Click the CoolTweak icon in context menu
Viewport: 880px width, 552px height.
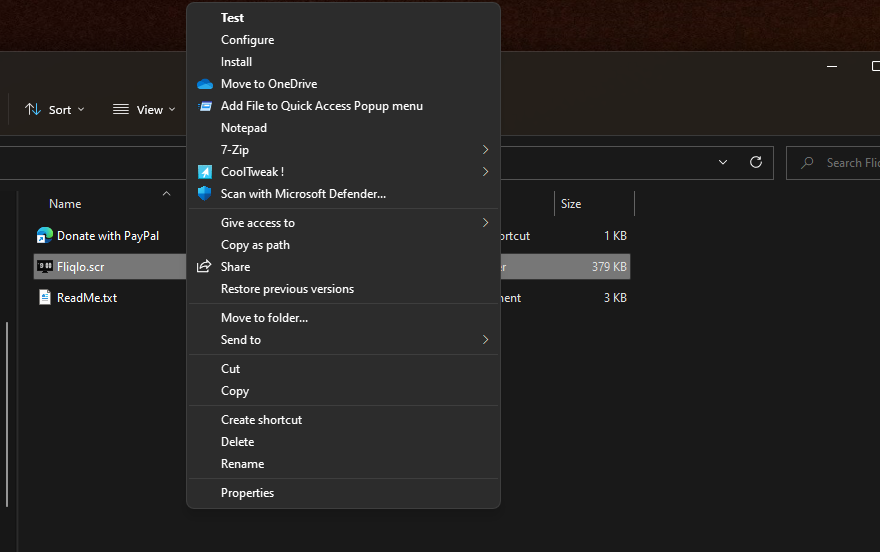(x=205, y=172)
